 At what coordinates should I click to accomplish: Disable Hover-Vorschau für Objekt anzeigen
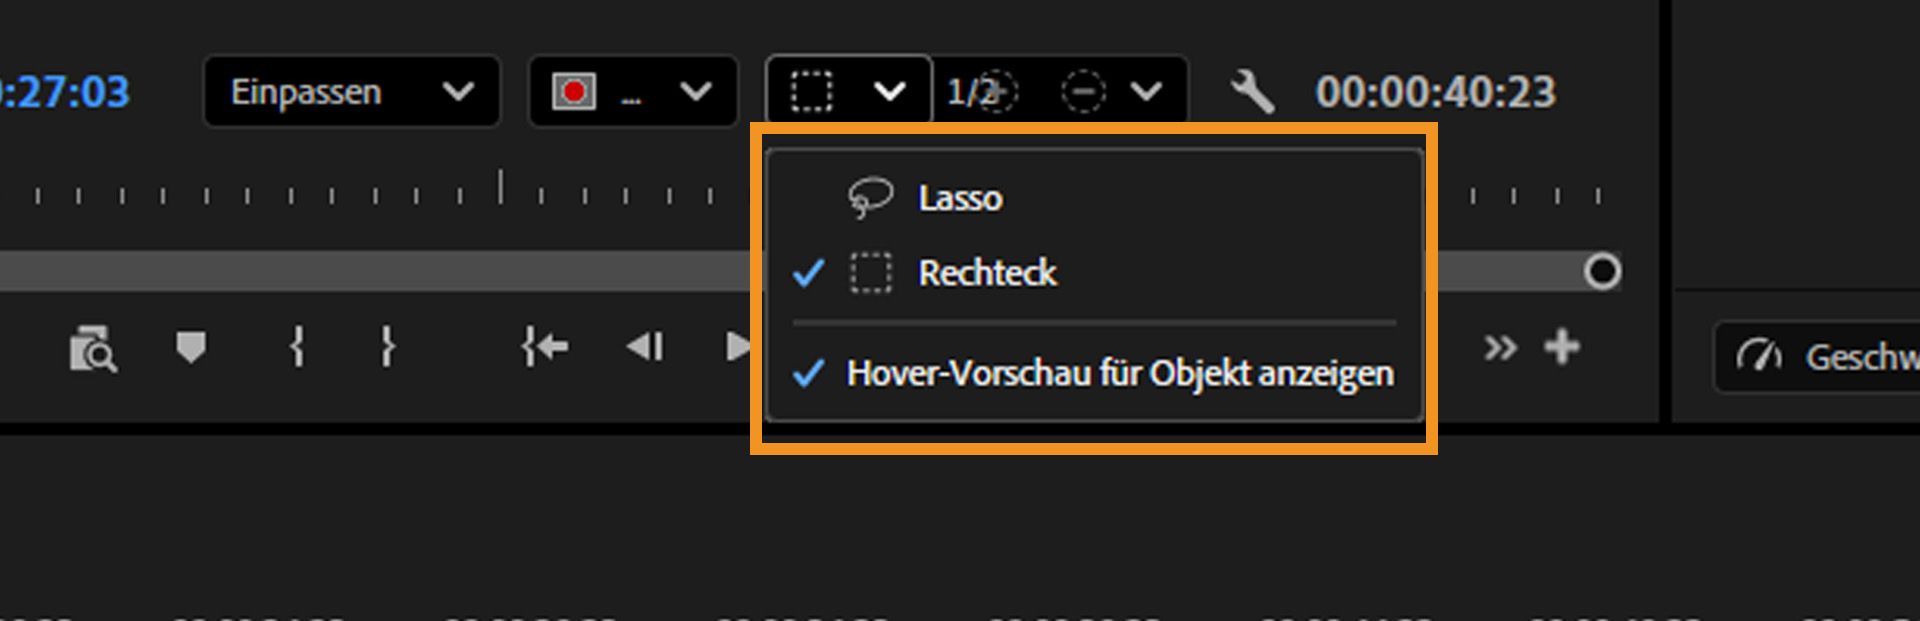[x=1119, y=372]
